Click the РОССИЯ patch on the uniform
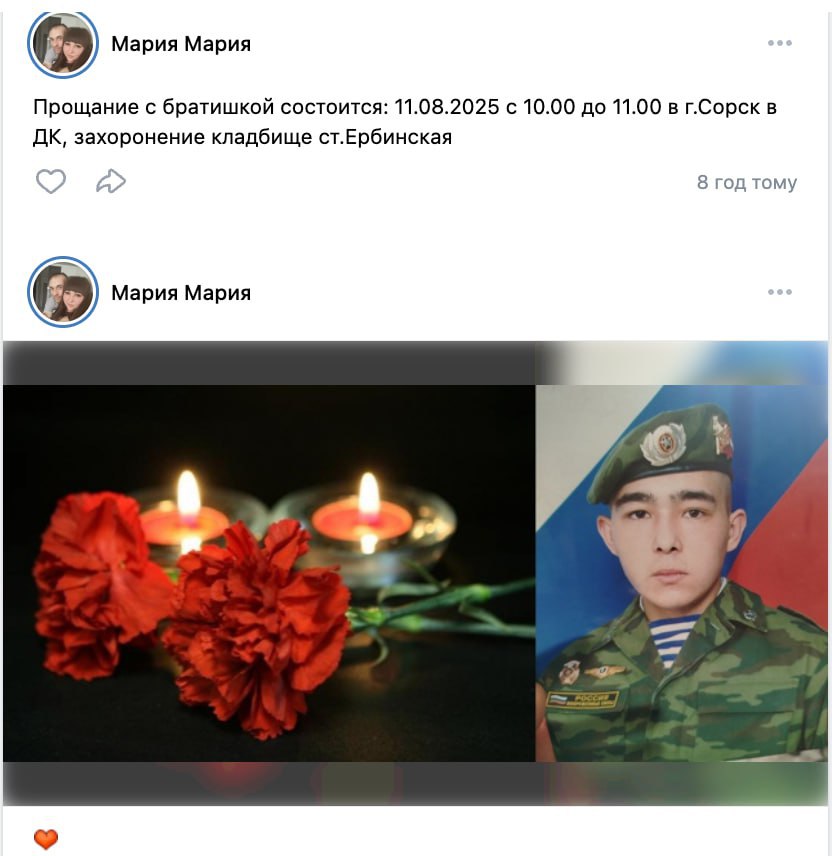Screen dimensions: 832x856 (x=583, y=699)
